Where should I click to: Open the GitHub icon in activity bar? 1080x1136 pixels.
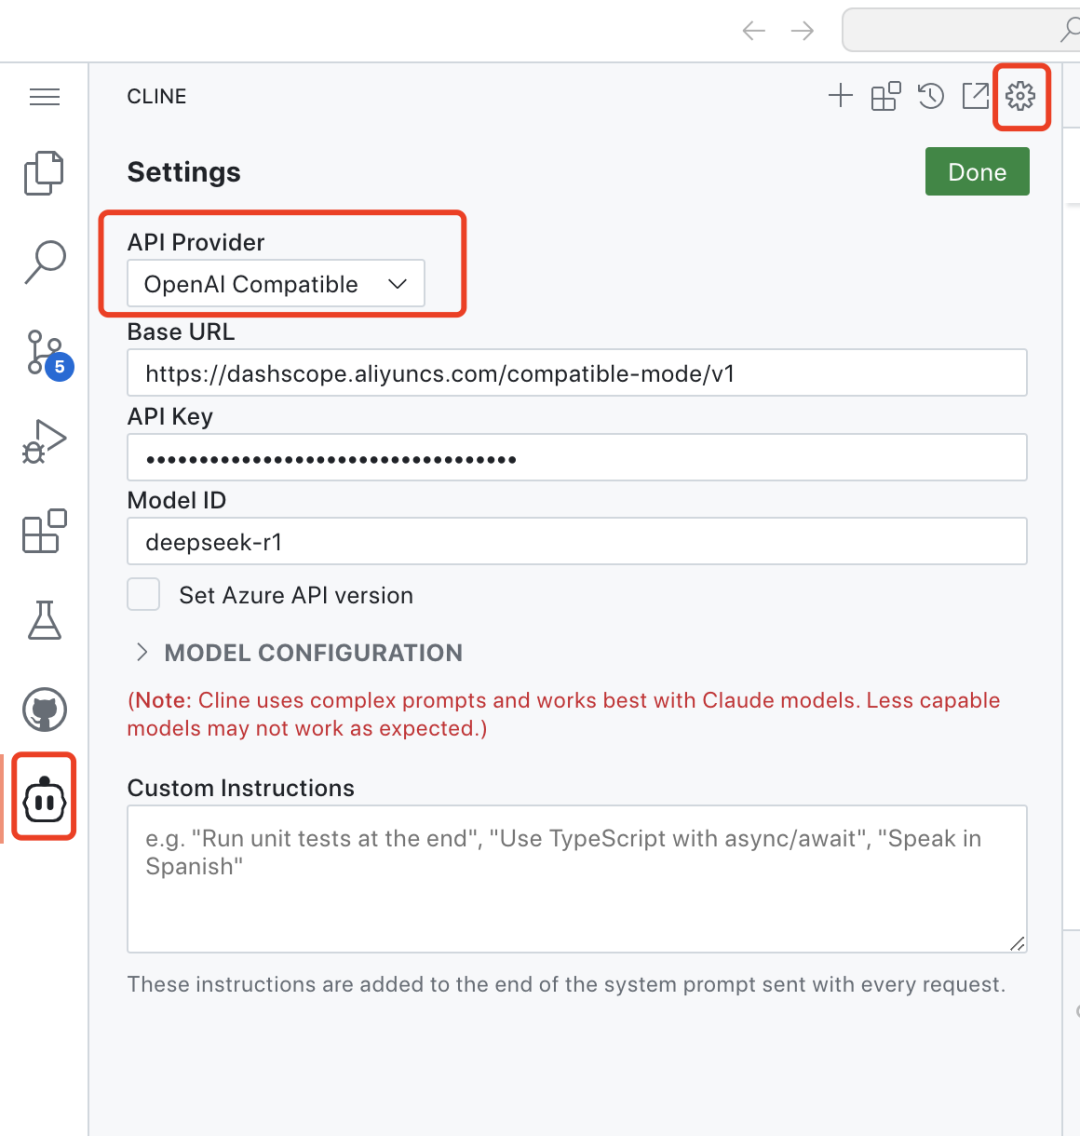click(44, 710)
